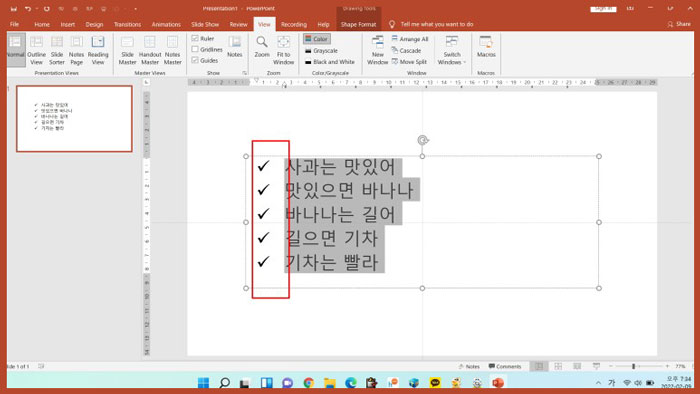Toggle the Guides checkbox
Image resolution: width=700 pixels, height=394 pixels.
195,60
